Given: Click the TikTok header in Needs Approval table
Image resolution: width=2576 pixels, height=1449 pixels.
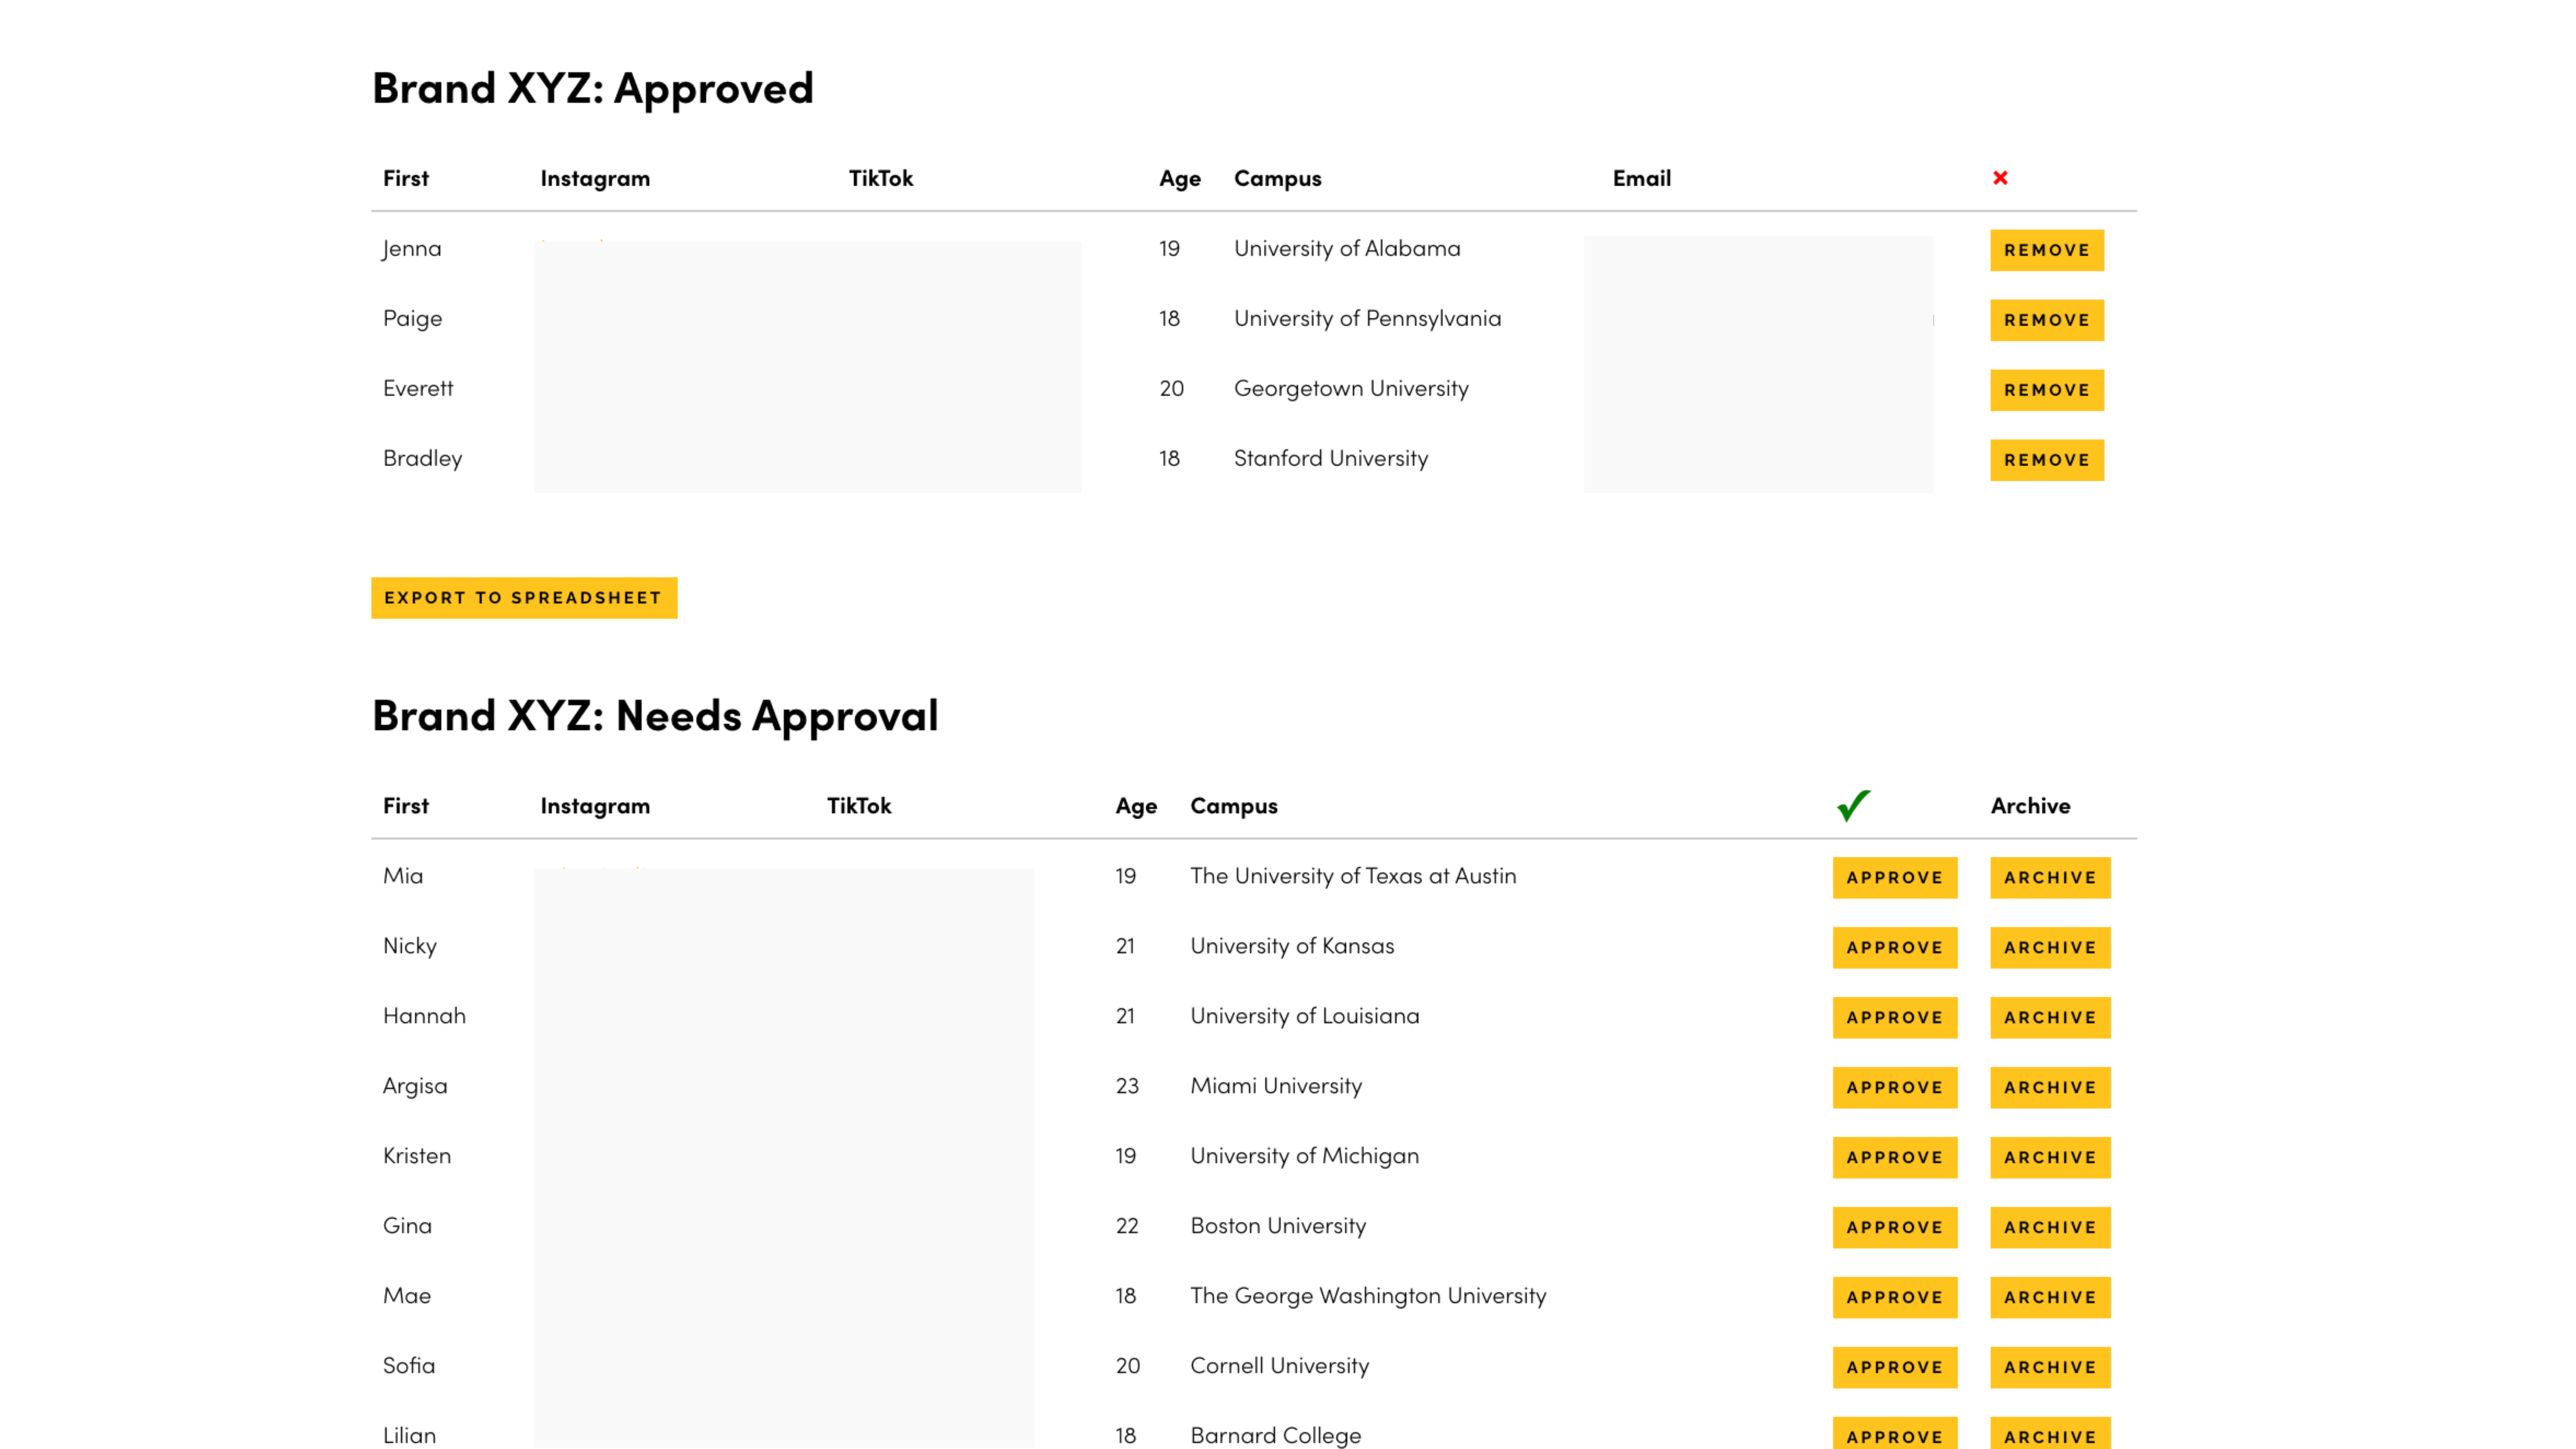Looking at the screenshot, I should 859,806.
